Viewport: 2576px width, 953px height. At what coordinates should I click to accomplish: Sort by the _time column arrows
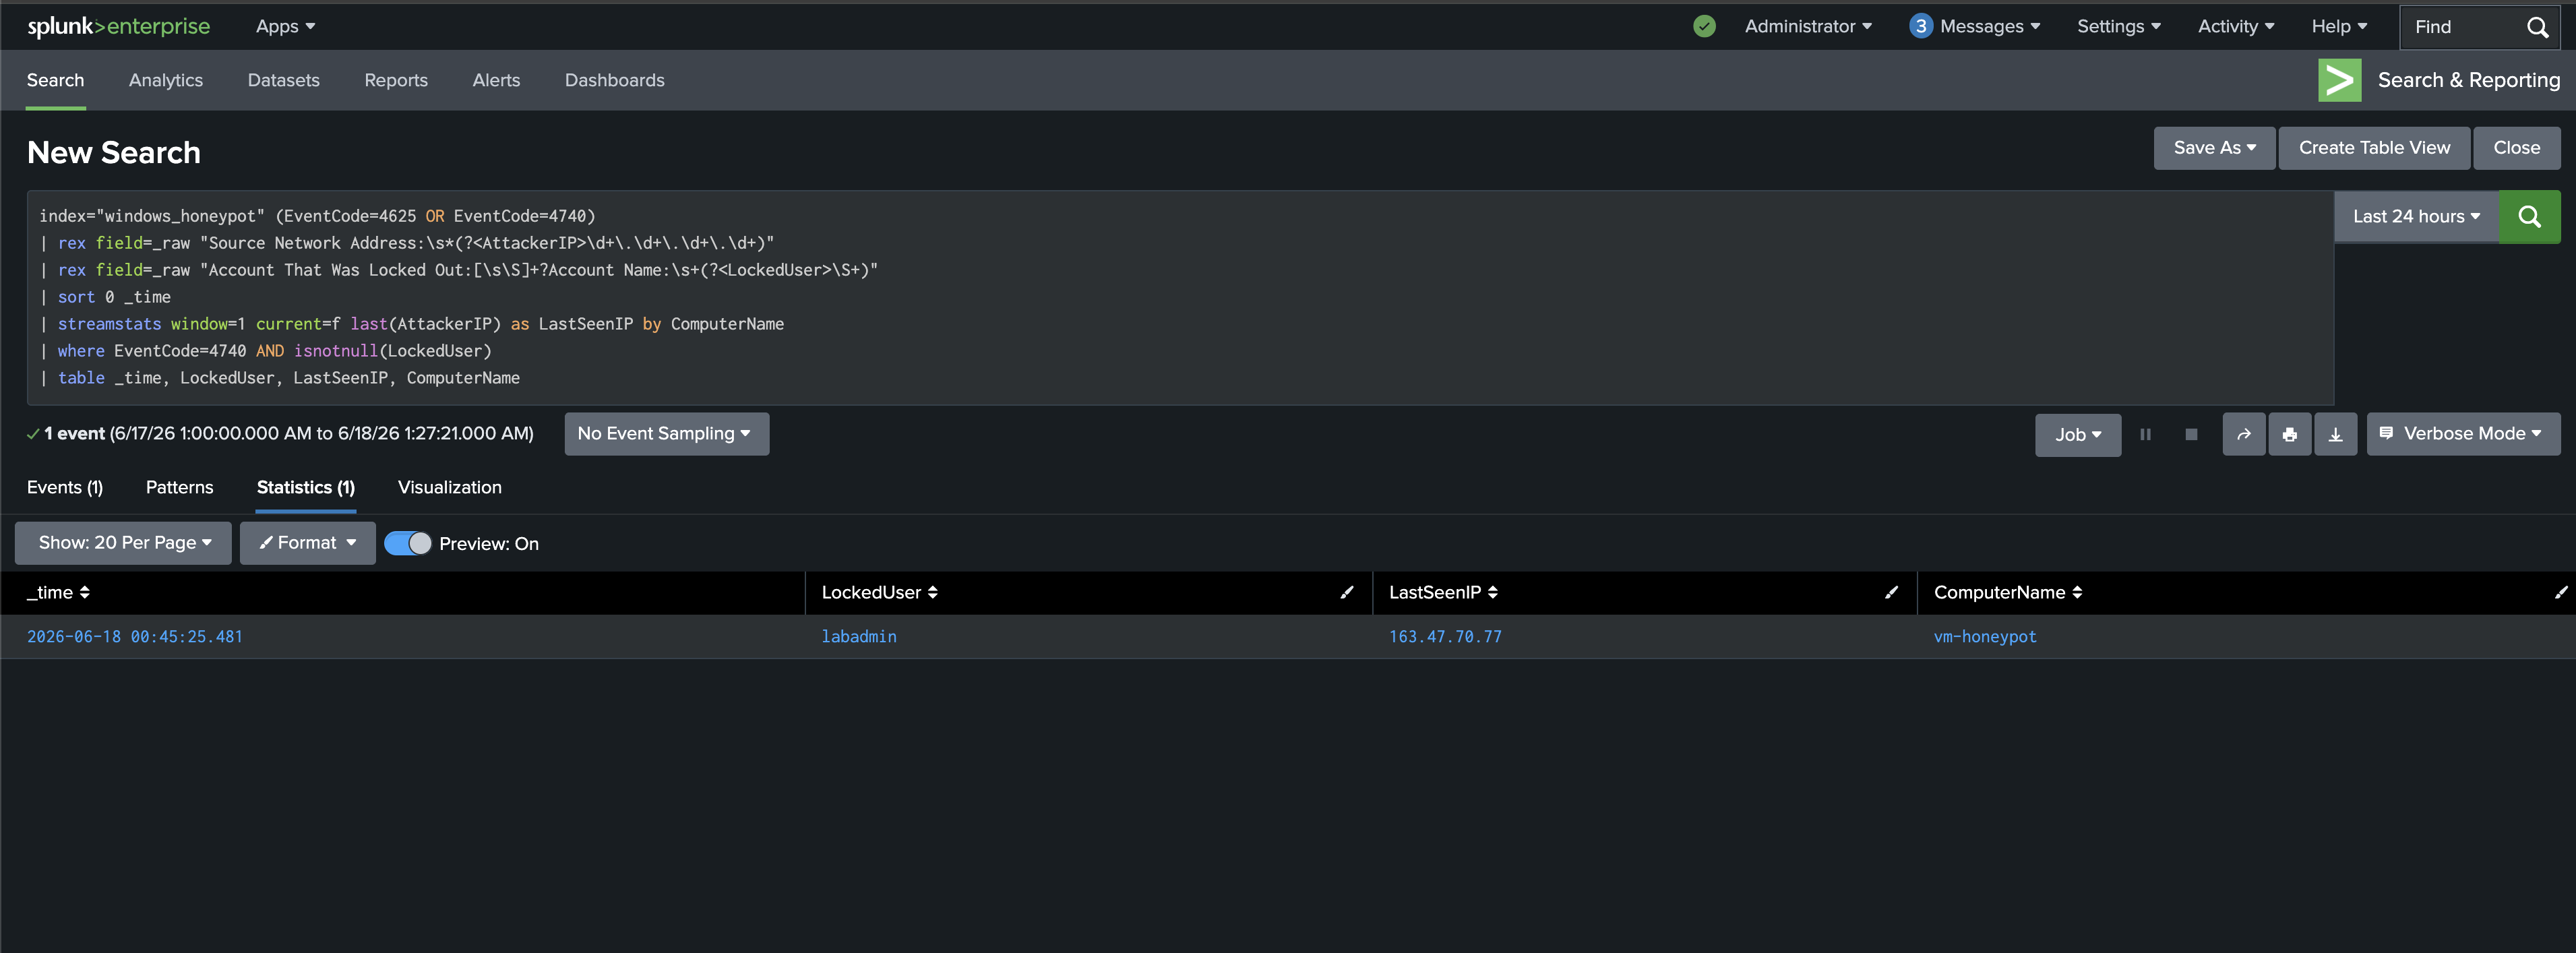pos(84,592)
